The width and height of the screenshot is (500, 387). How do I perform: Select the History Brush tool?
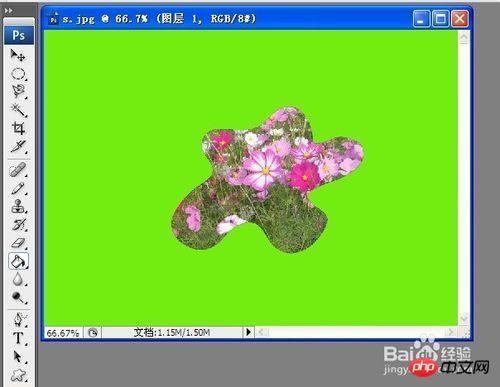[18, 225]
